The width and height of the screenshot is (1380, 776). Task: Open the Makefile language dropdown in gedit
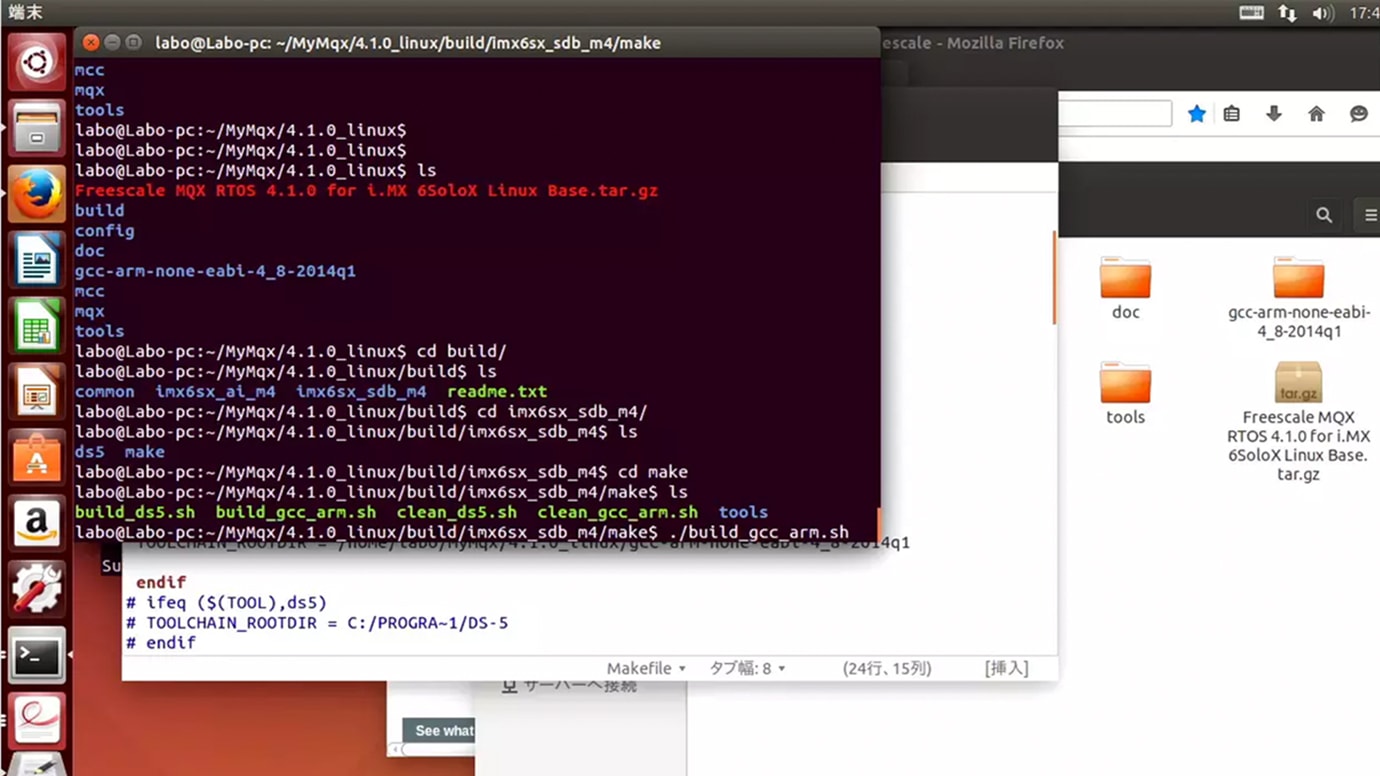645,667
